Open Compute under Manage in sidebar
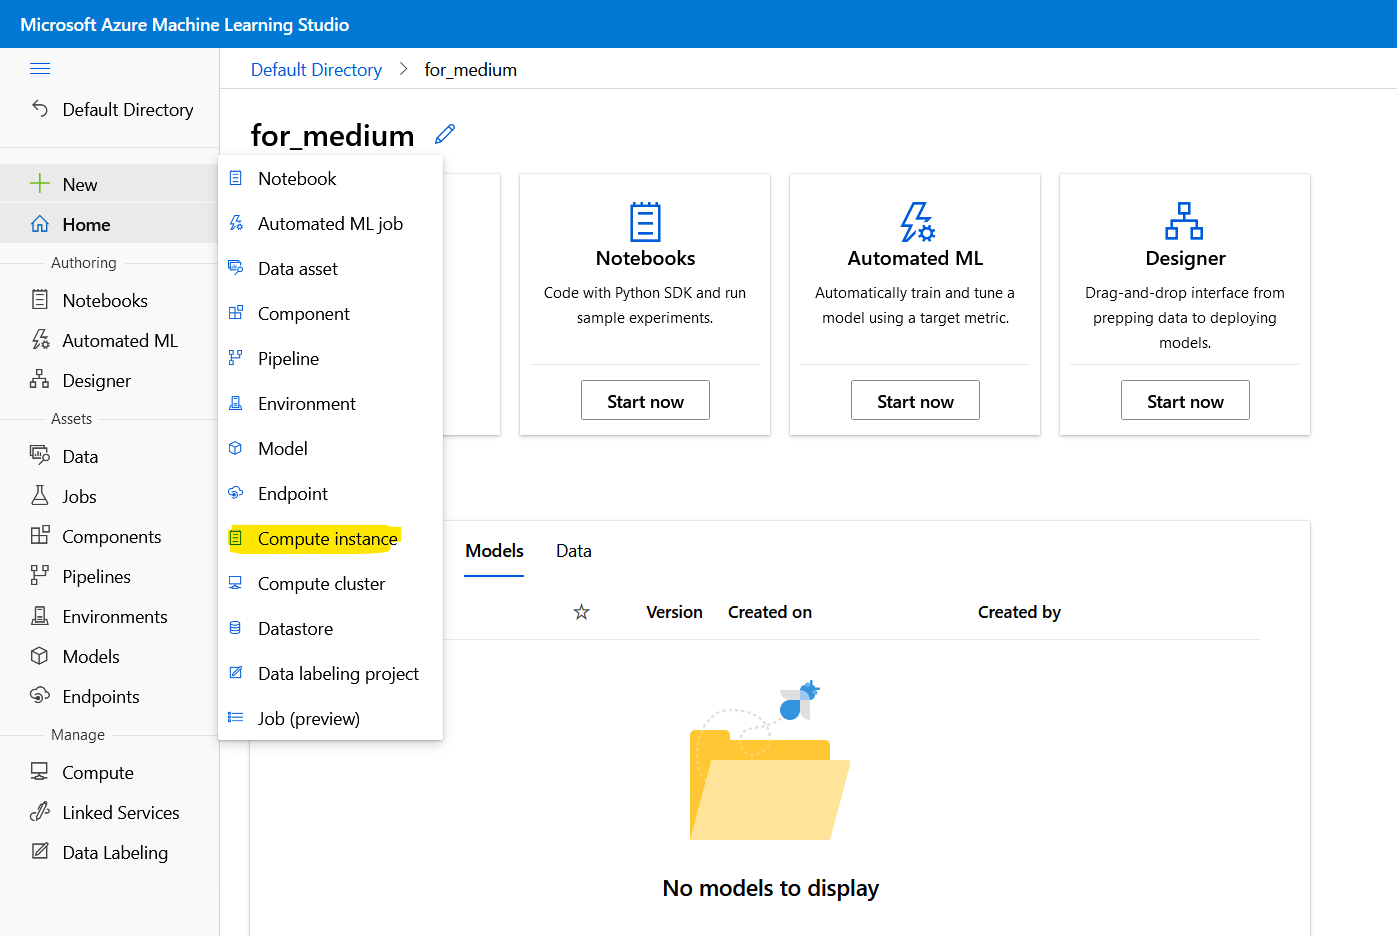Screen dimensions: 1397x937 click(x=109, y=772)
